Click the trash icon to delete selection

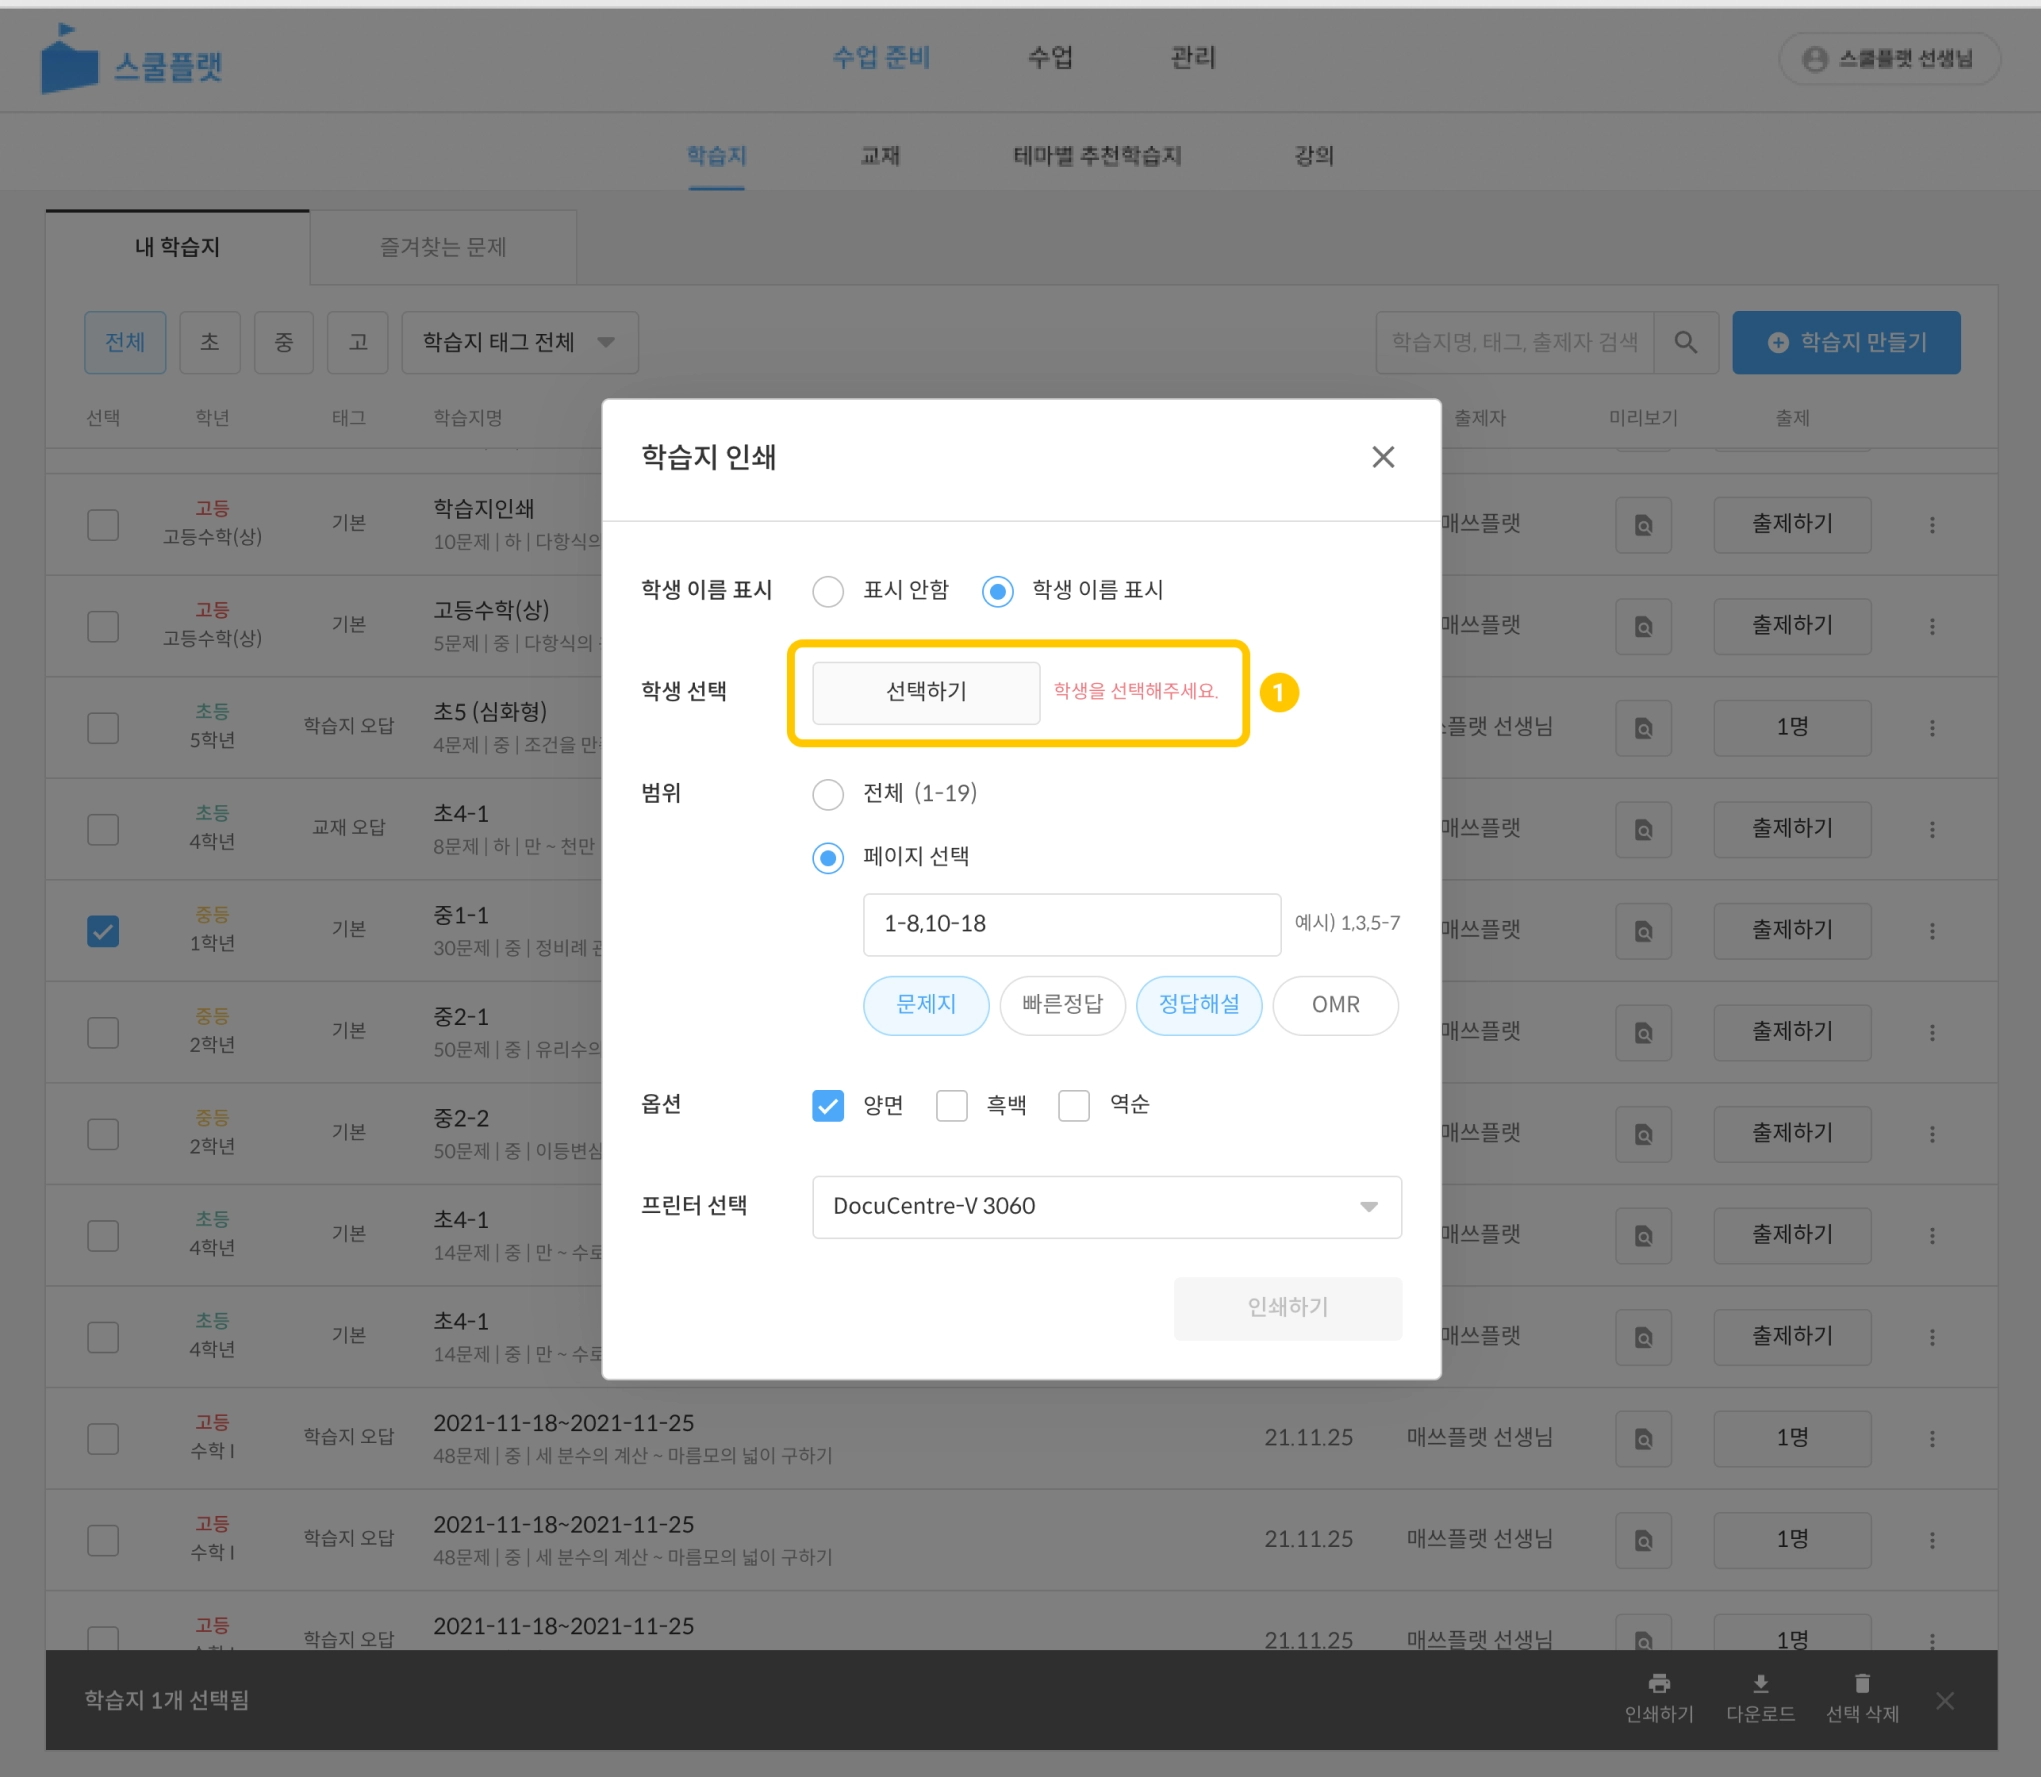(1861, 1685)
